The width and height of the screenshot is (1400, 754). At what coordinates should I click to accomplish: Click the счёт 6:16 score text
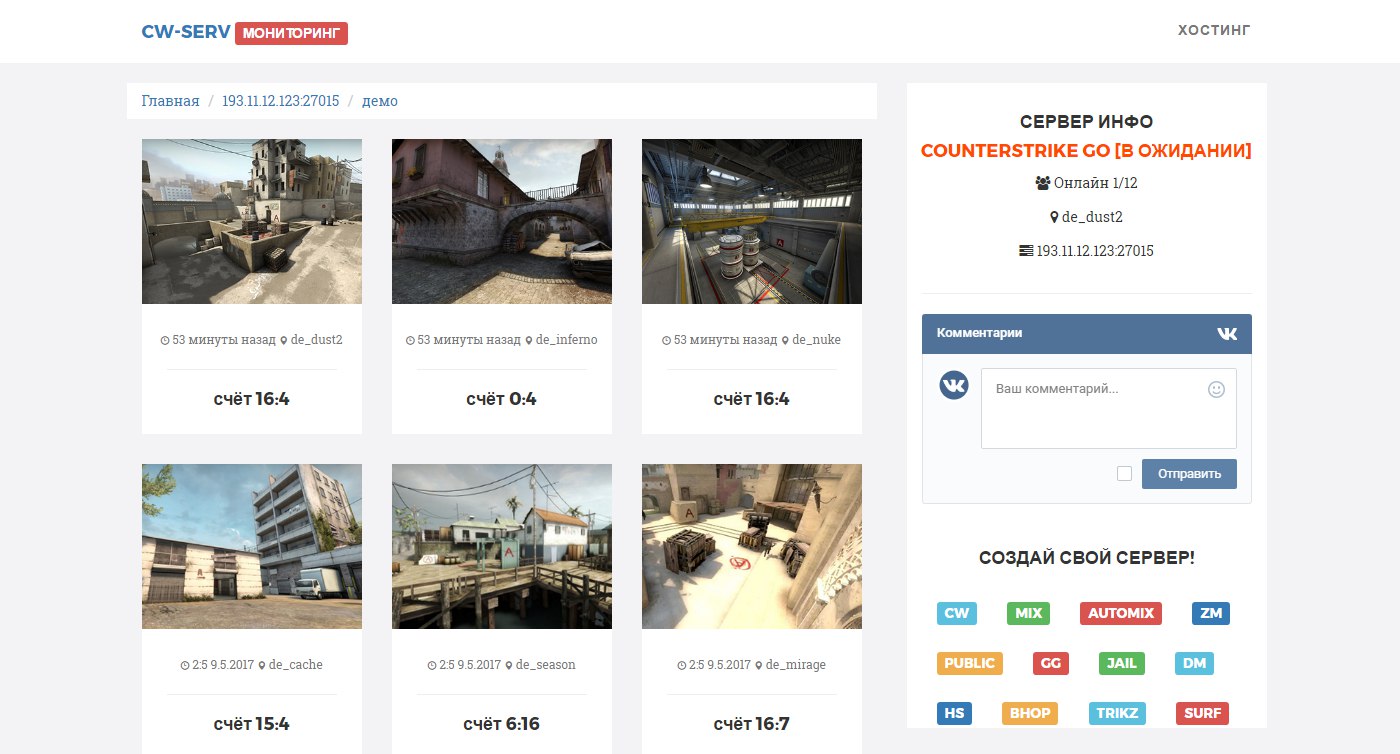pyautogui.click(x=502, y=724)
